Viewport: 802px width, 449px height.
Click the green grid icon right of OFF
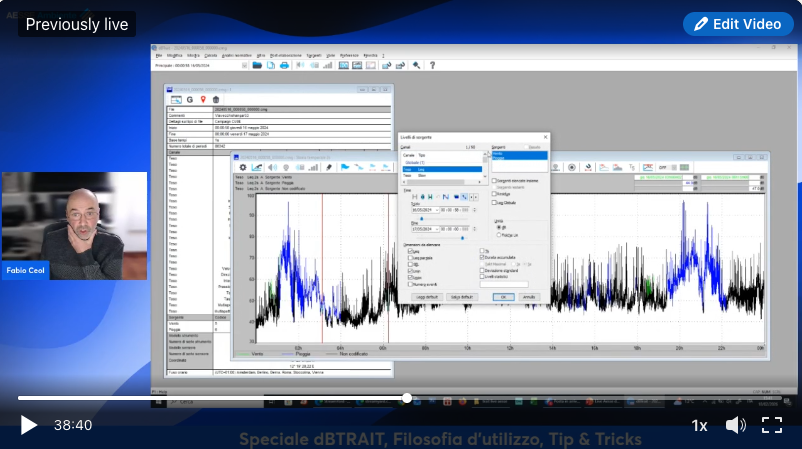click(684, 167)
